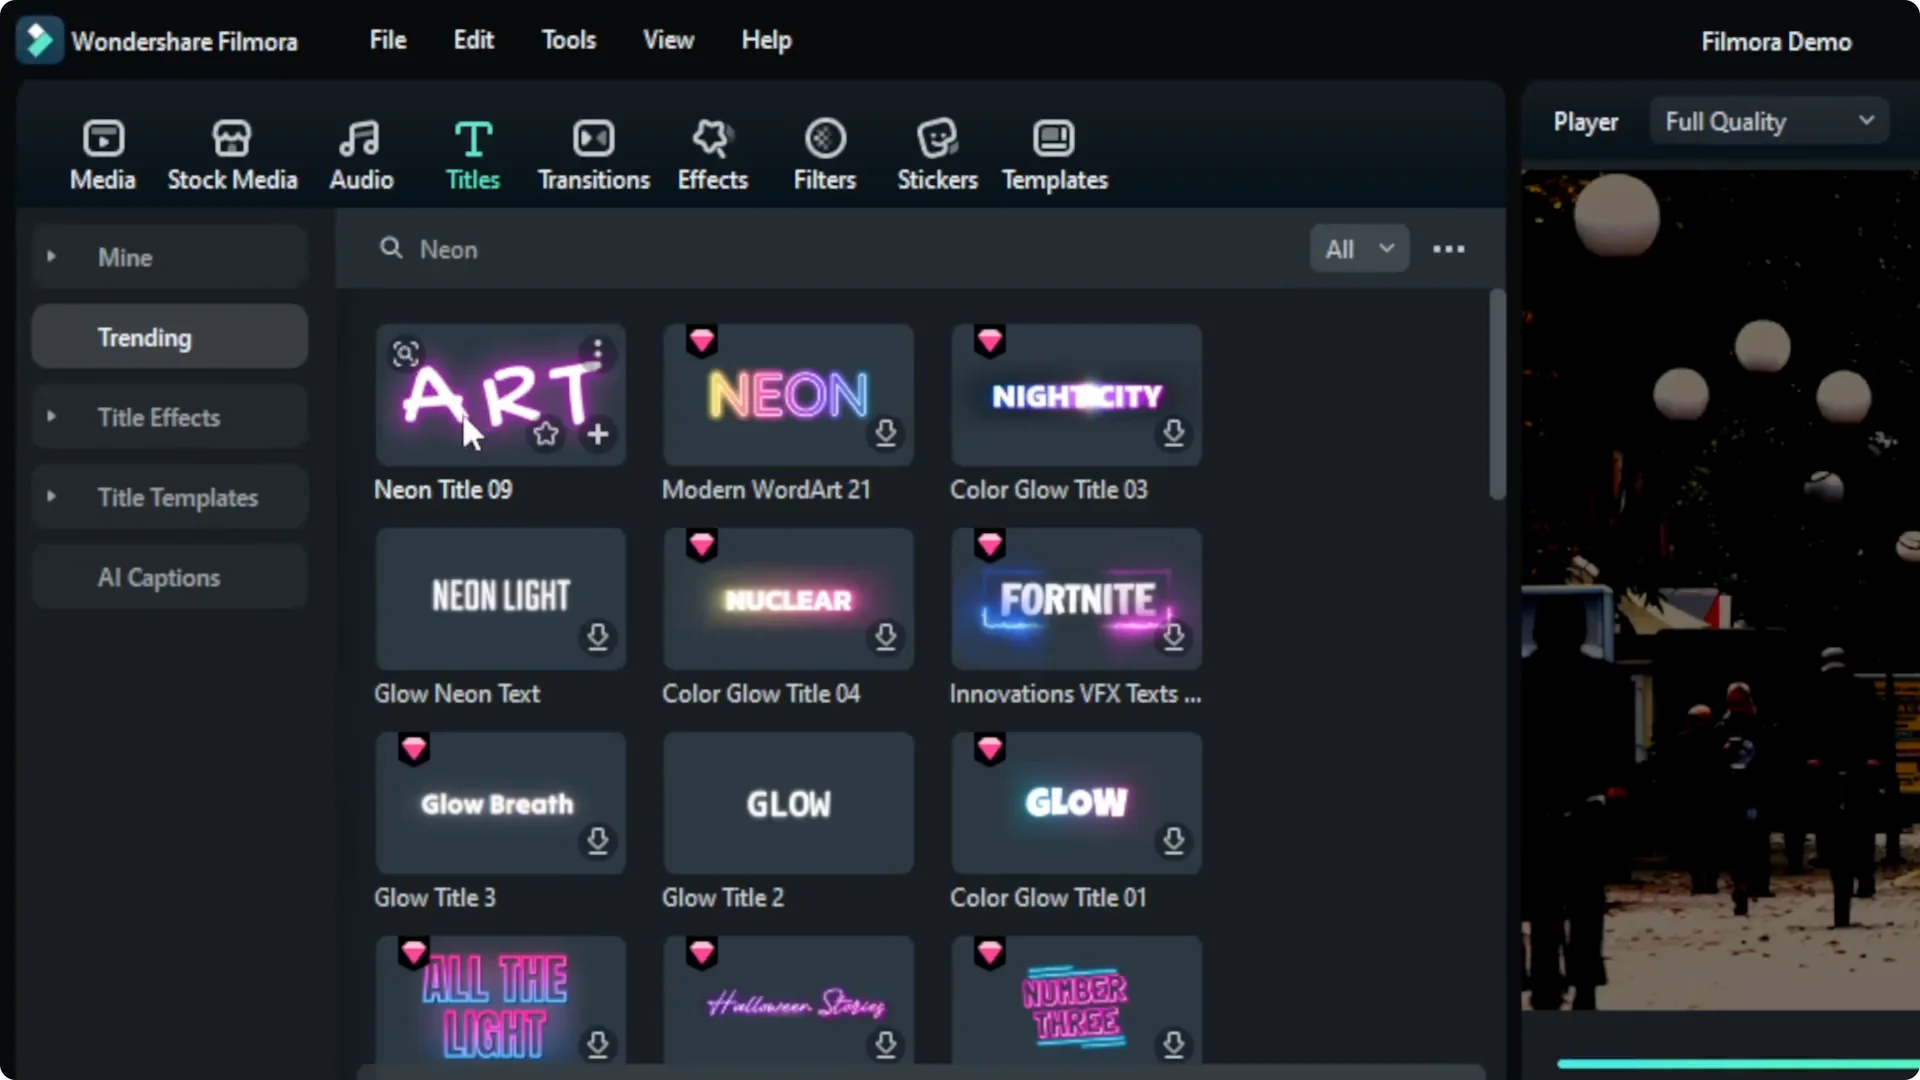
Task: Favorite the Neon Title 09 template
Action: click(545, 434)
